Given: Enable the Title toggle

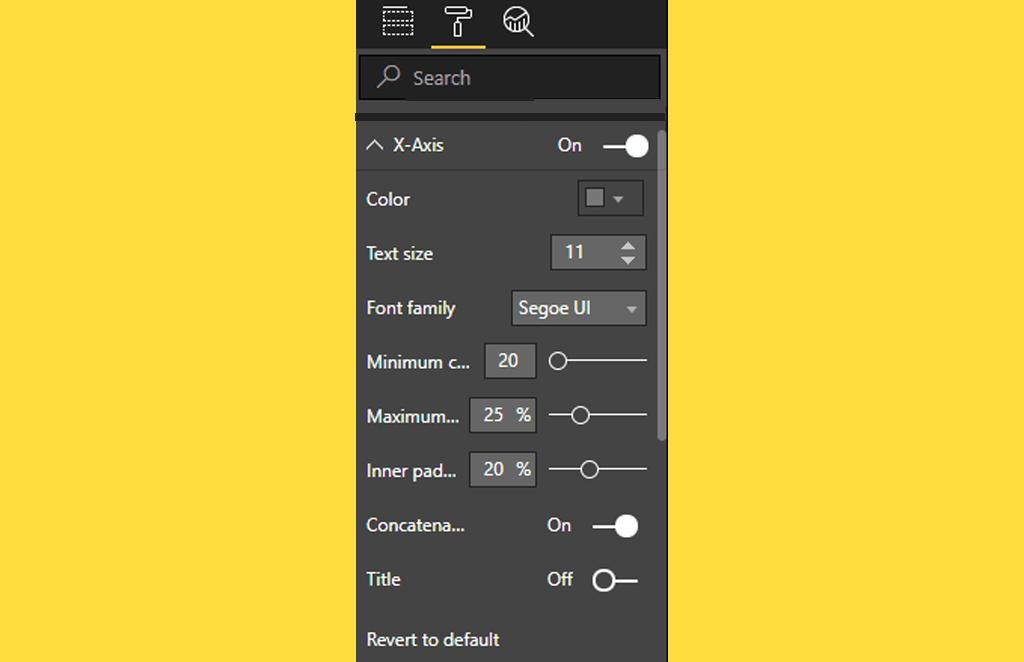Looking at the screenshot, I should tap(614, 580).
